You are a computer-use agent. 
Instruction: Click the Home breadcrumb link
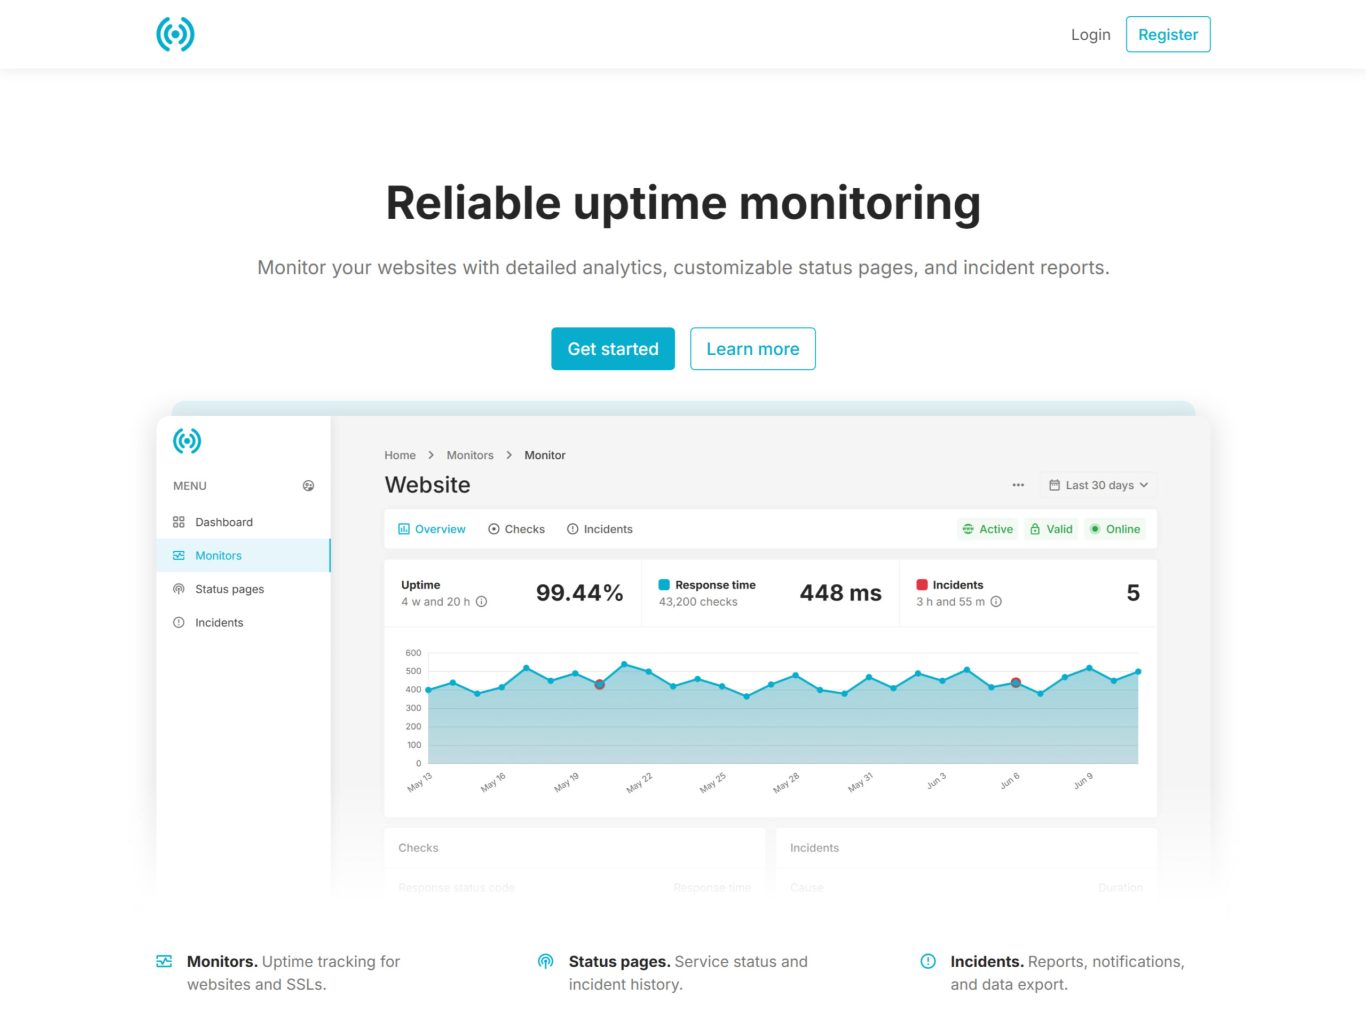pos(400,455)
